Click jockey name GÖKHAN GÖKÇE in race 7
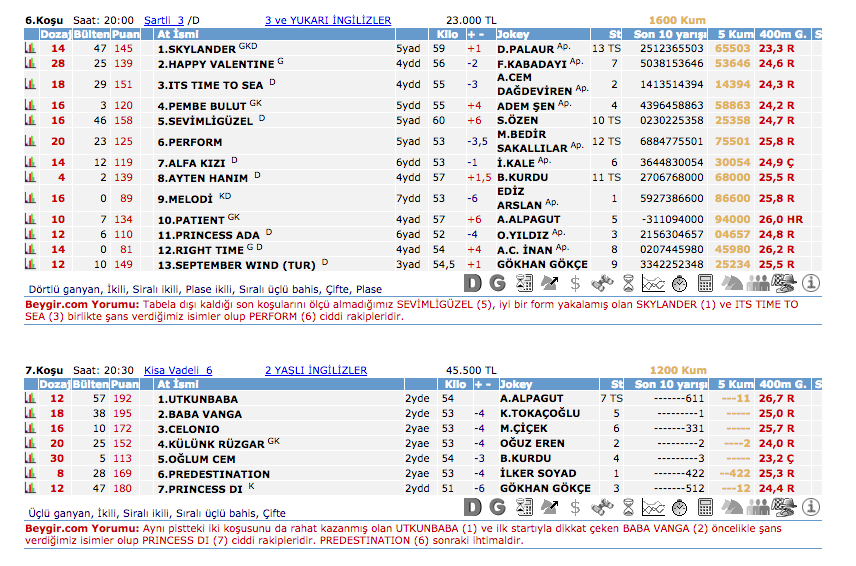Image resolution: width=856 pixels, height=566 pixels. click(544, 489)
